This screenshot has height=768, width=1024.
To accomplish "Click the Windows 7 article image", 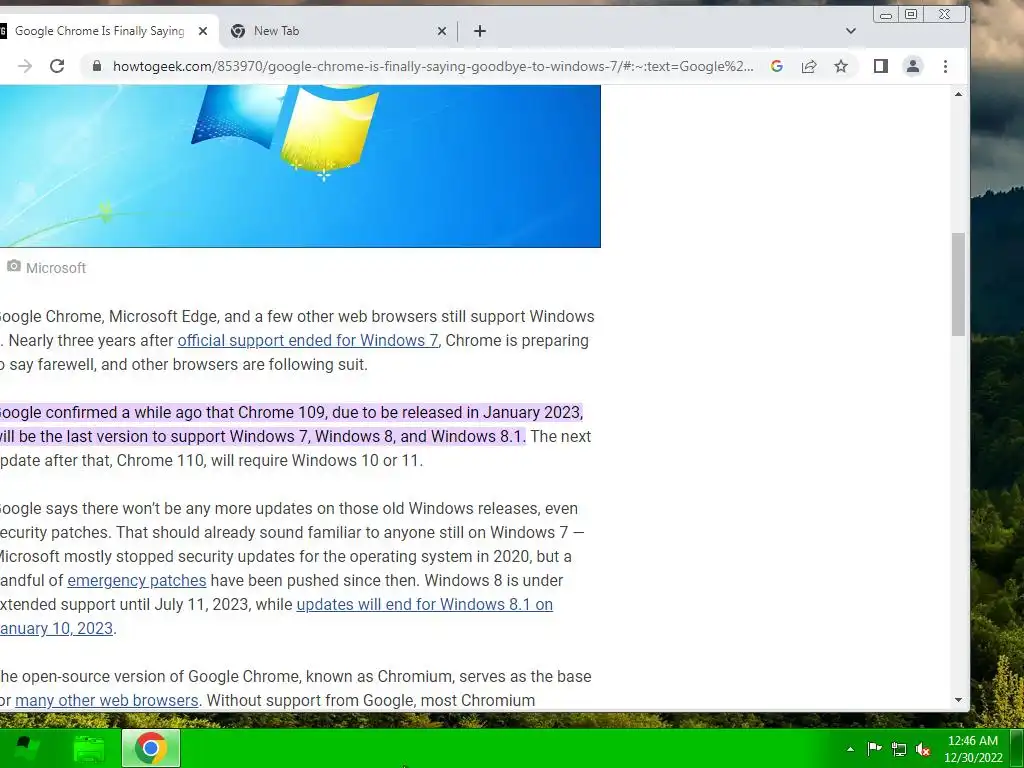I will [300, 166].
